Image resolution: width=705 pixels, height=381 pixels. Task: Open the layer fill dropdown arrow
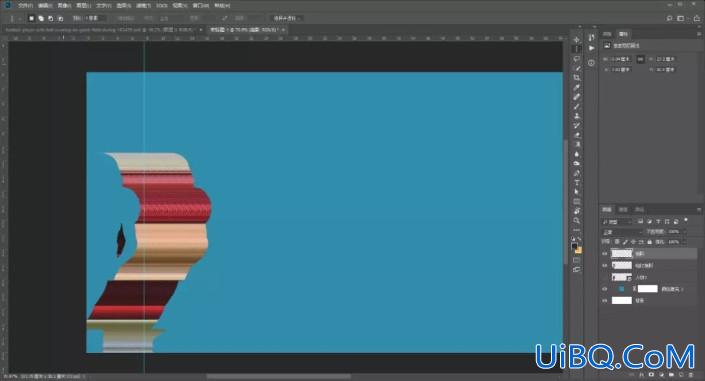tap(685, 242)
